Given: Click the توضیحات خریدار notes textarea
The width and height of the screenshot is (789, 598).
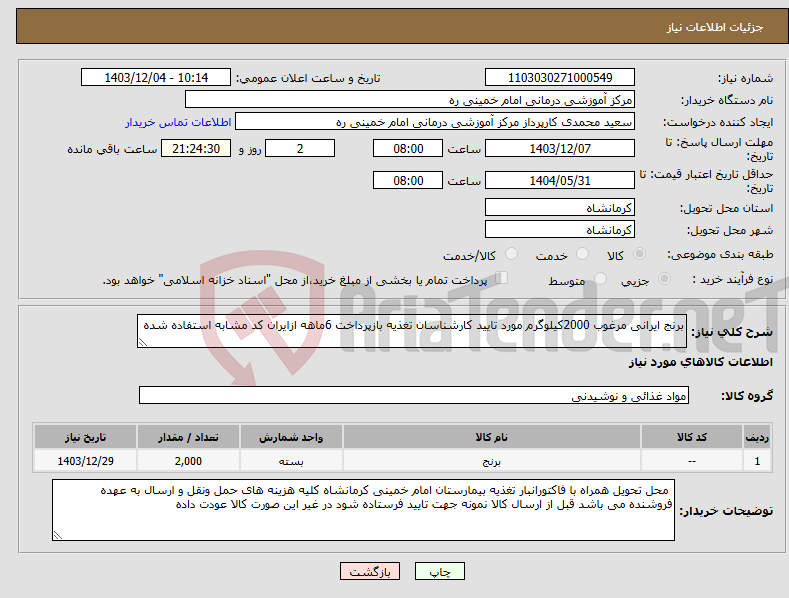Looking at the screenshot, I should (363, 510).
